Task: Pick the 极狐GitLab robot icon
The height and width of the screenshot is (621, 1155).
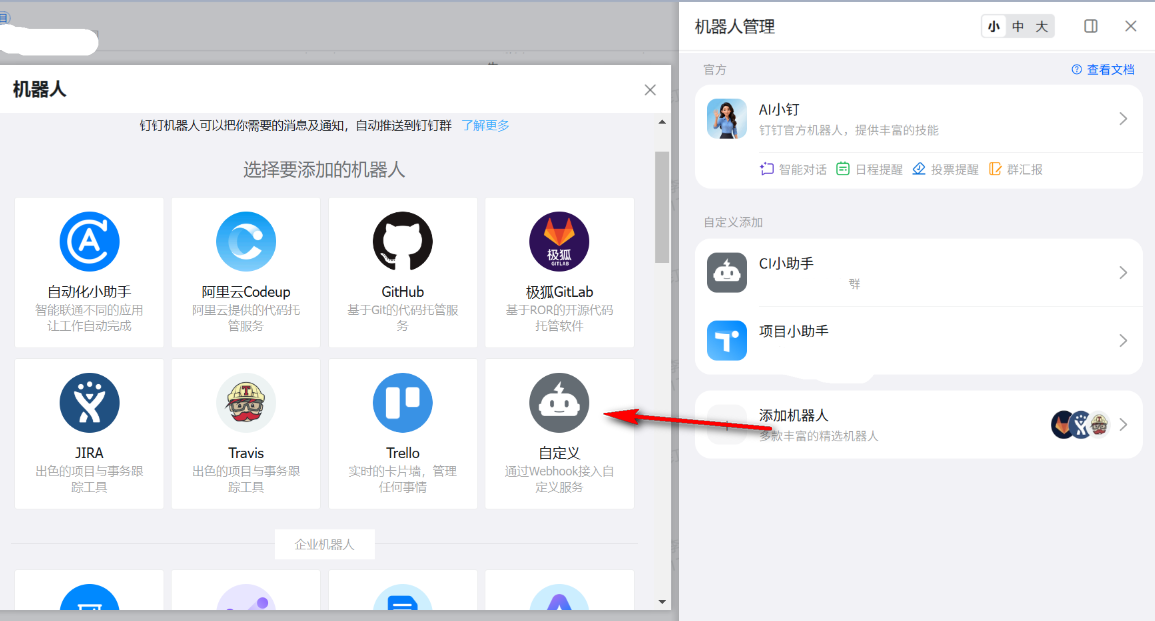Action: point(559,242)
